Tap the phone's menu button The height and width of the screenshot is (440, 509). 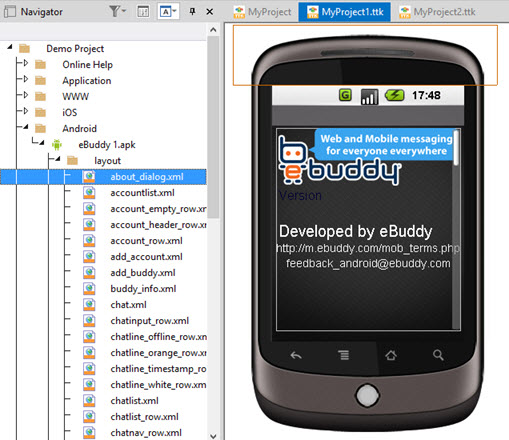click(344, 355)
